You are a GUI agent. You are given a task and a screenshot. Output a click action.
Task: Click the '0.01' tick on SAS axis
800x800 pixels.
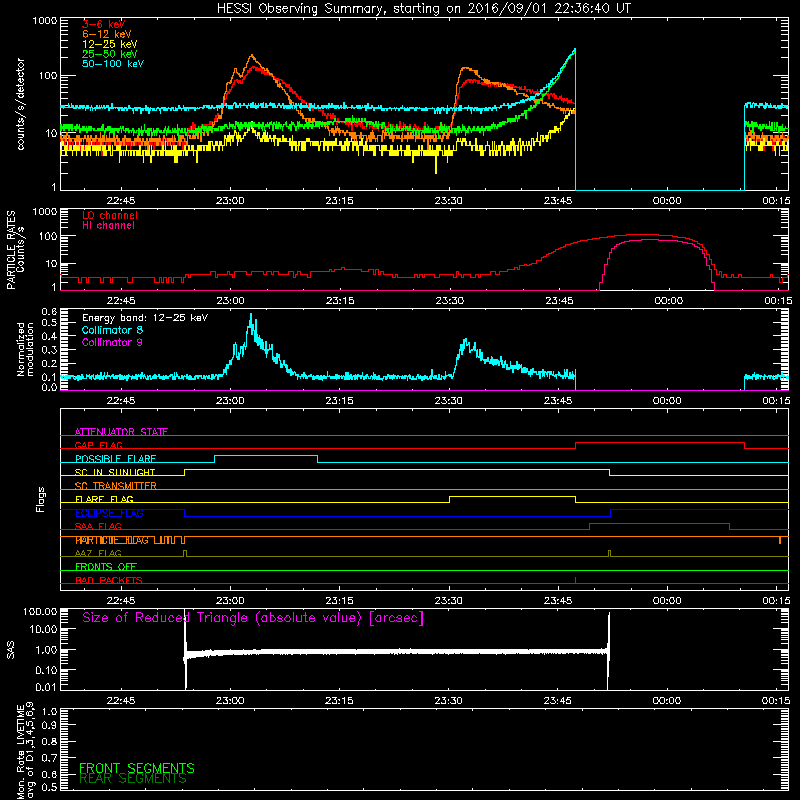(46, 687)
